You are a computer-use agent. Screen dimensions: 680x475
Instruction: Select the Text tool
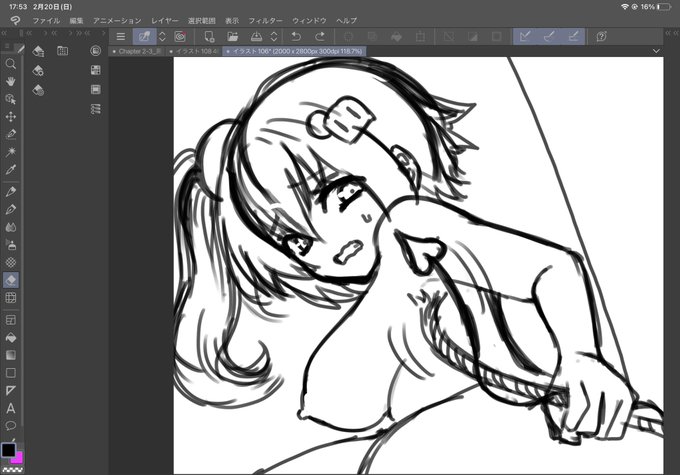pos(11,408)
